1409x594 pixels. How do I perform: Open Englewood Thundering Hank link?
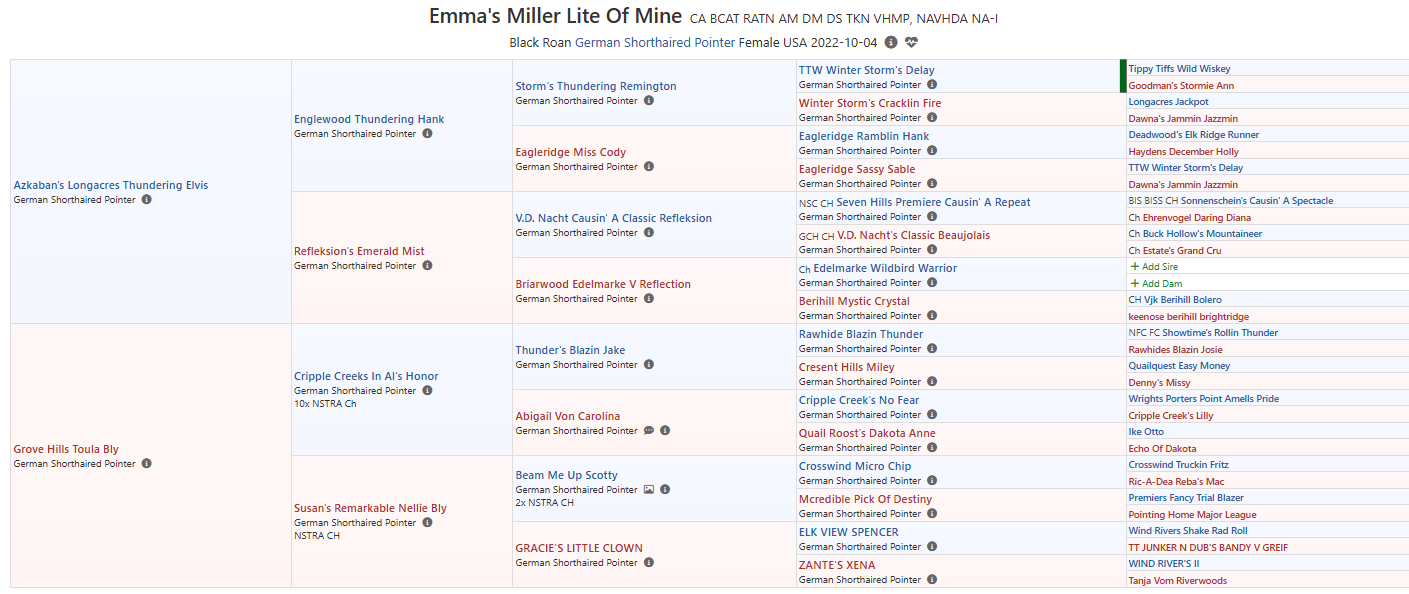369,119
